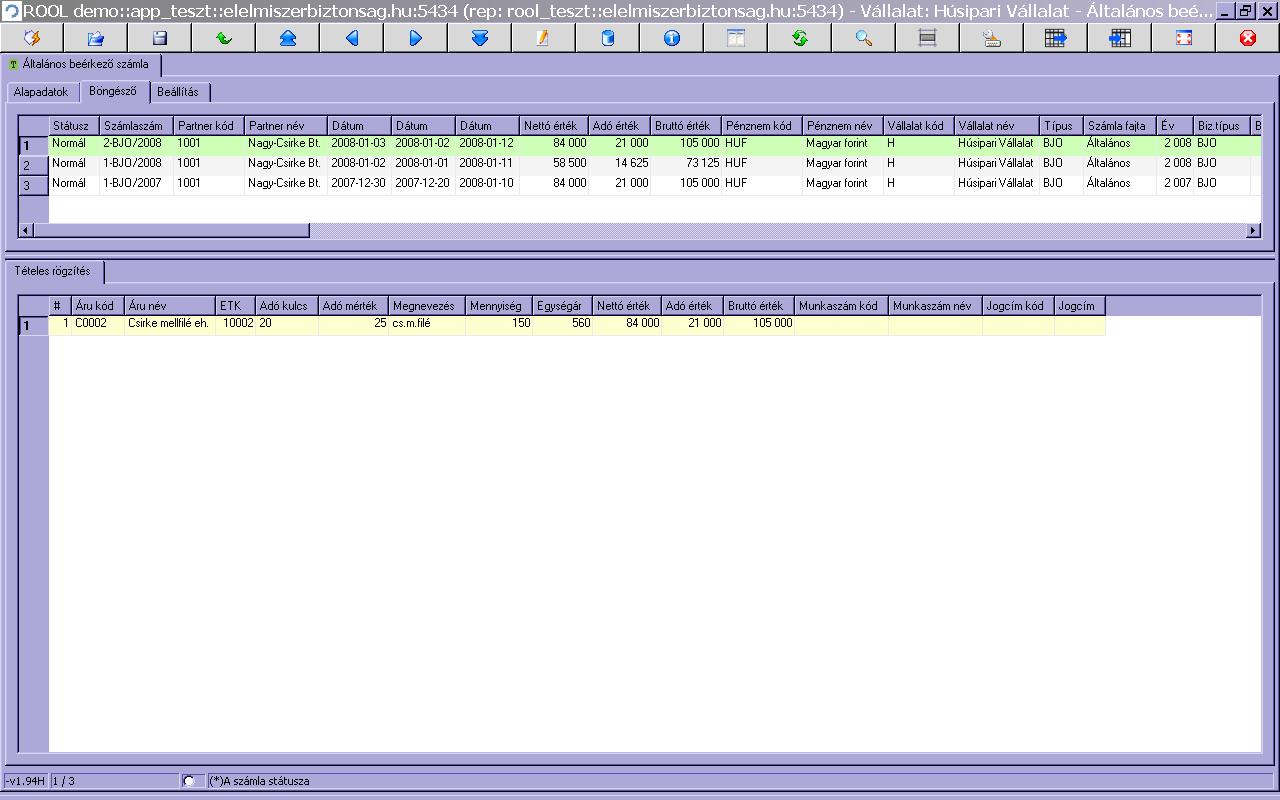Viewport: 1280px width, 800px height.
Task: Click the magnifying glass search icon
Action: click(864, 38)
